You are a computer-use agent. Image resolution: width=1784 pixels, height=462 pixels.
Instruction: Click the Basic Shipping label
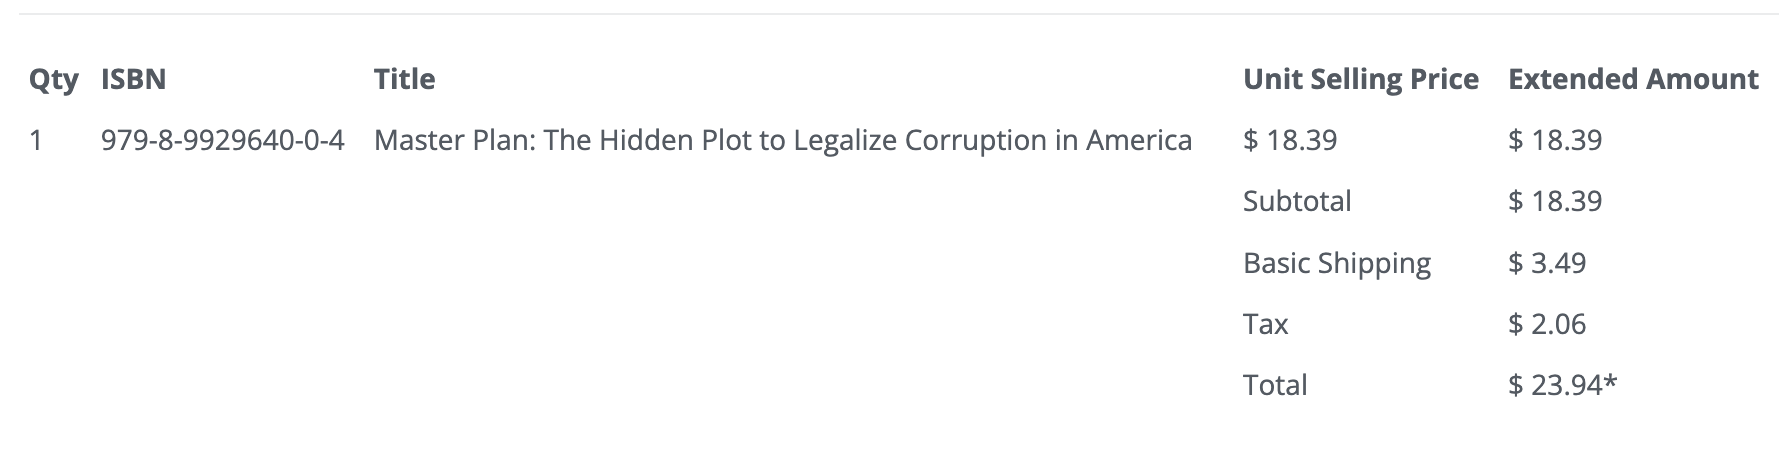coord(1336,264)
